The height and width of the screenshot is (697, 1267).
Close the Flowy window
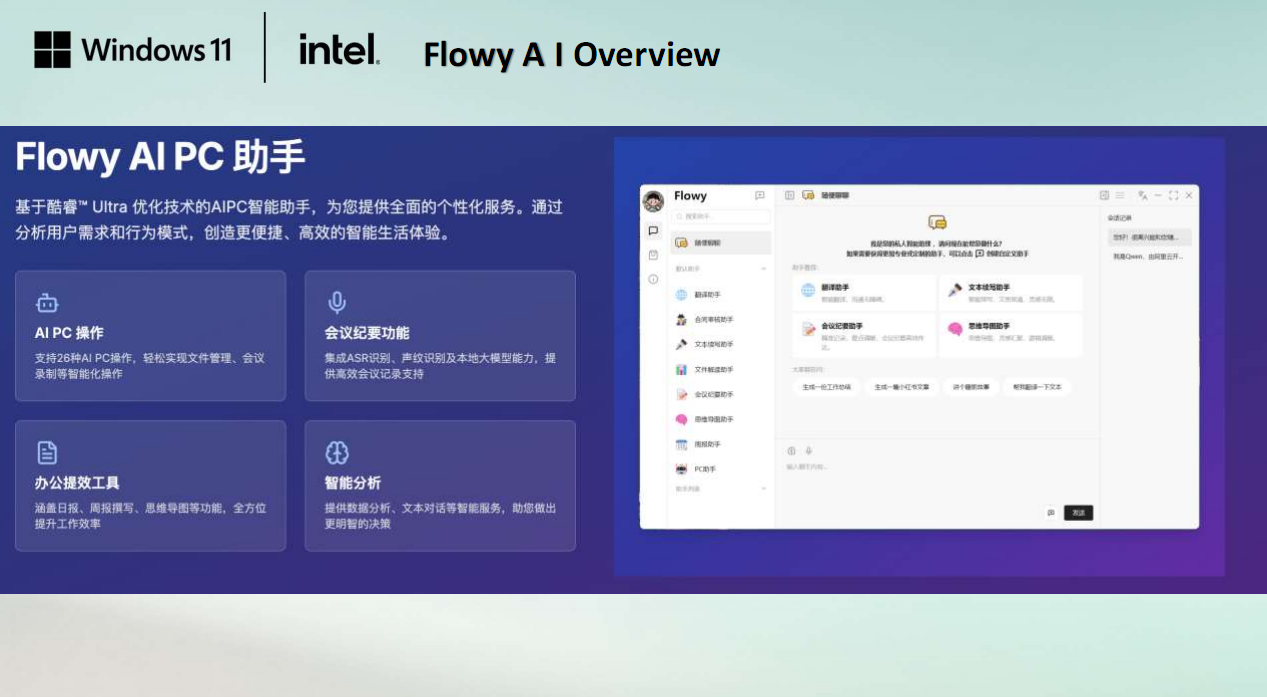(x=1189, y=196)
